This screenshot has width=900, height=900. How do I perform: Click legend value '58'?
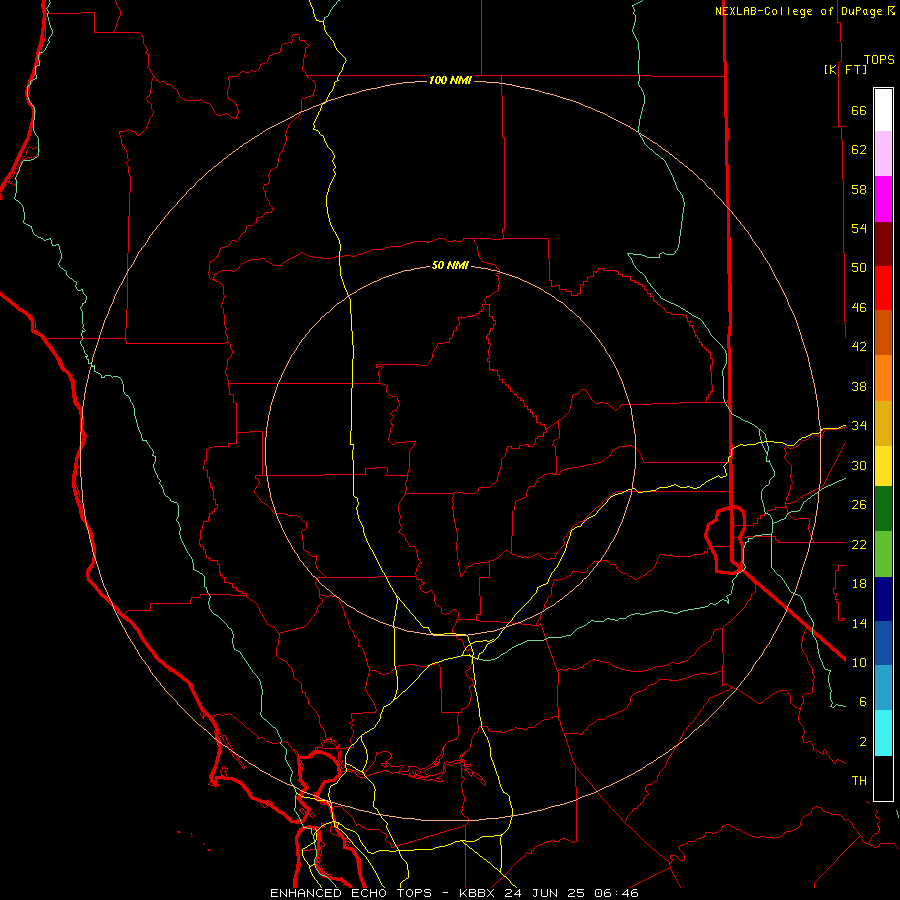tap(859, 189)
